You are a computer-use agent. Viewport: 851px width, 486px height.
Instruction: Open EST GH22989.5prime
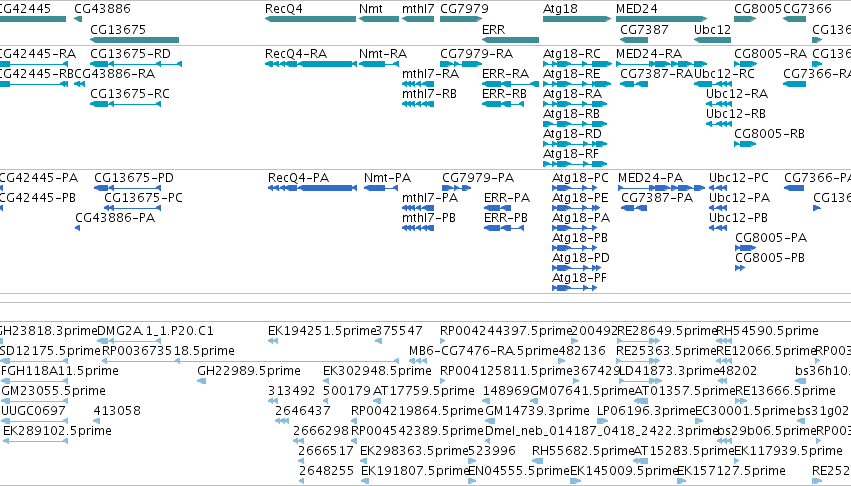pyautogui.click(x=201, y=381)
